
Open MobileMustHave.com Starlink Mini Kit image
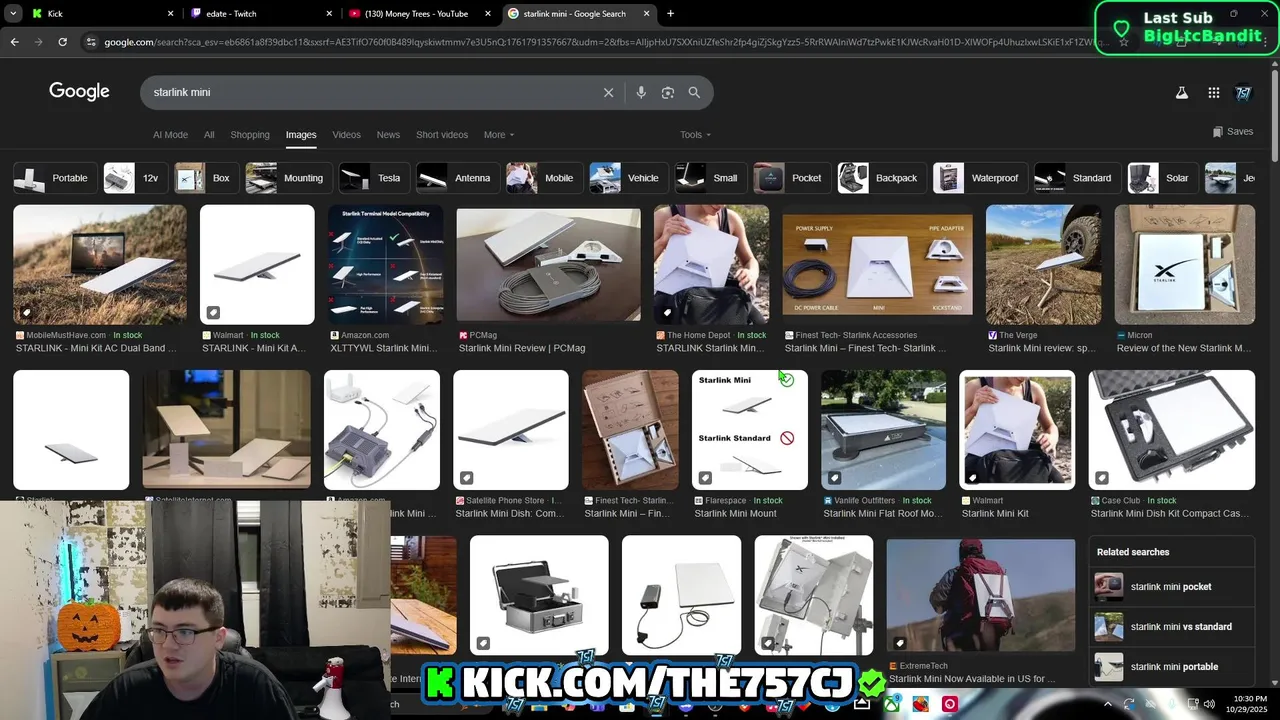99,264
